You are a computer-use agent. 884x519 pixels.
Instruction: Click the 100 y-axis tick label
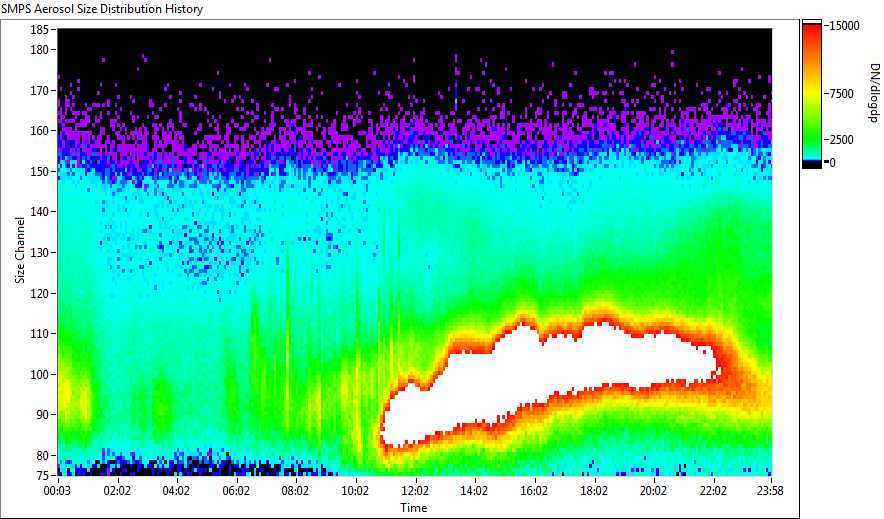click(39, 374)
